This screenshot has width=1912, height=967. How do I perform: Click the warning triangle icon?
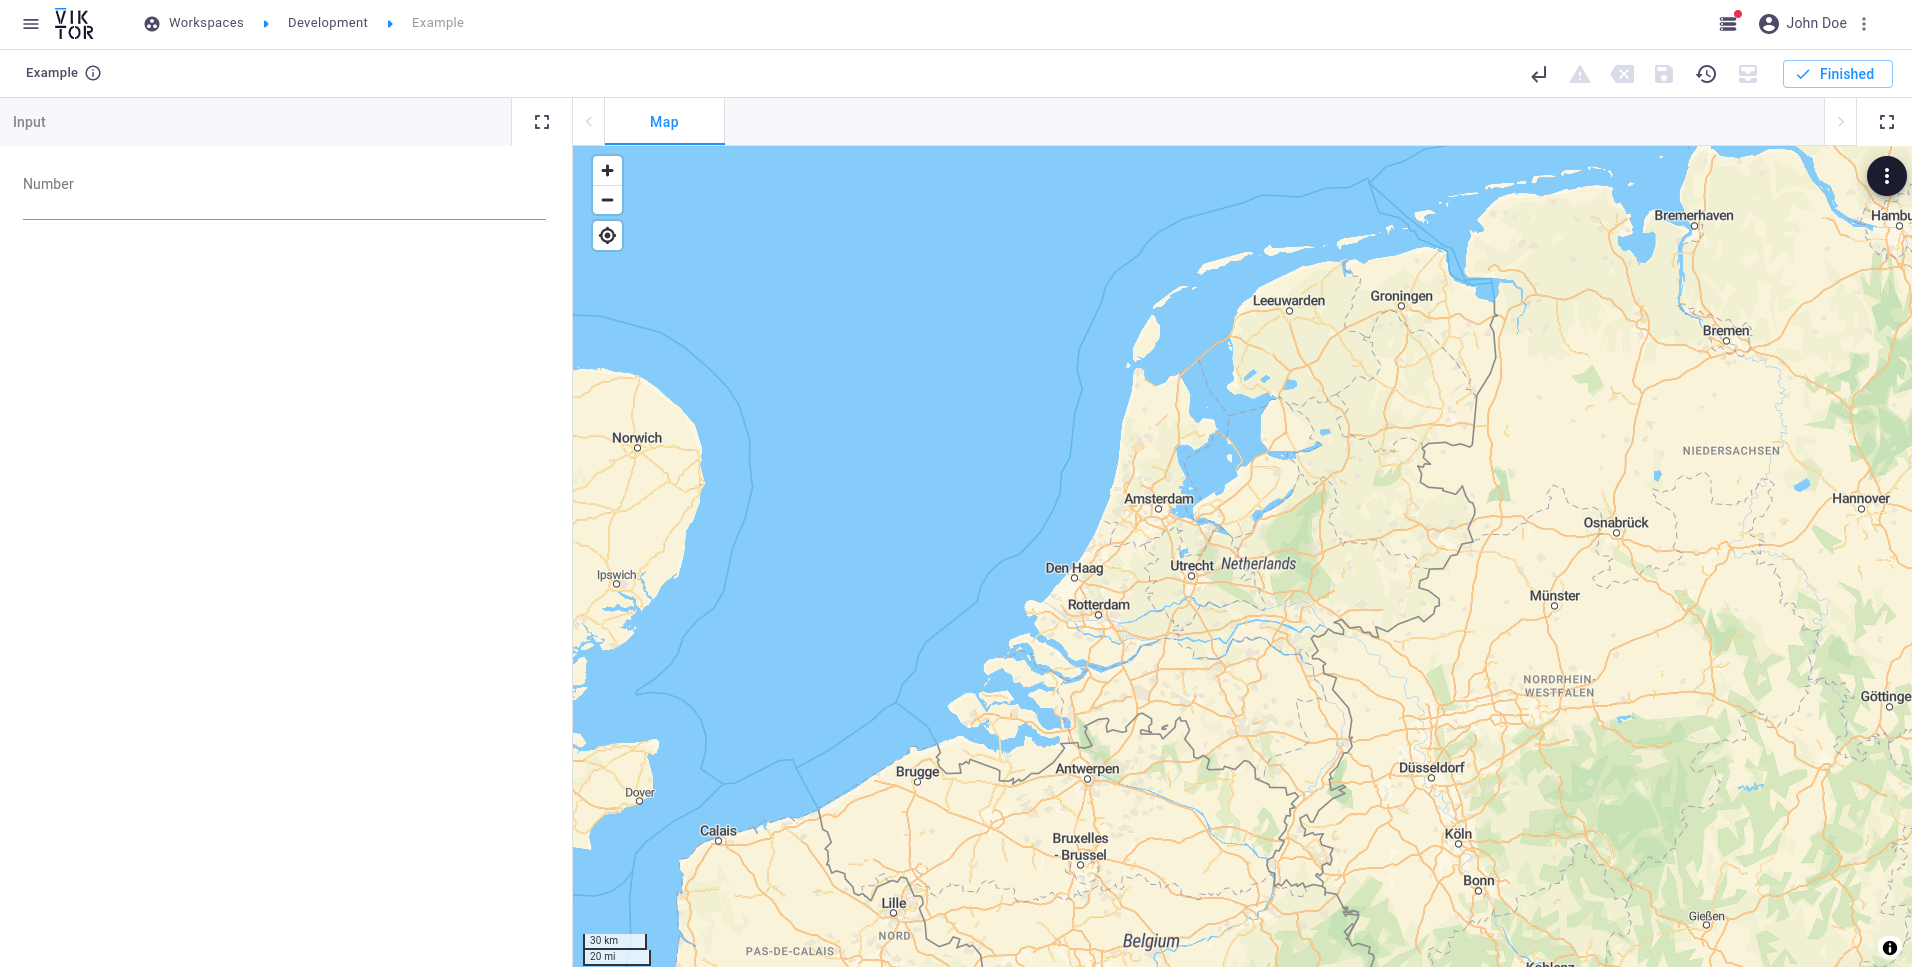(x=1580, y=74)
